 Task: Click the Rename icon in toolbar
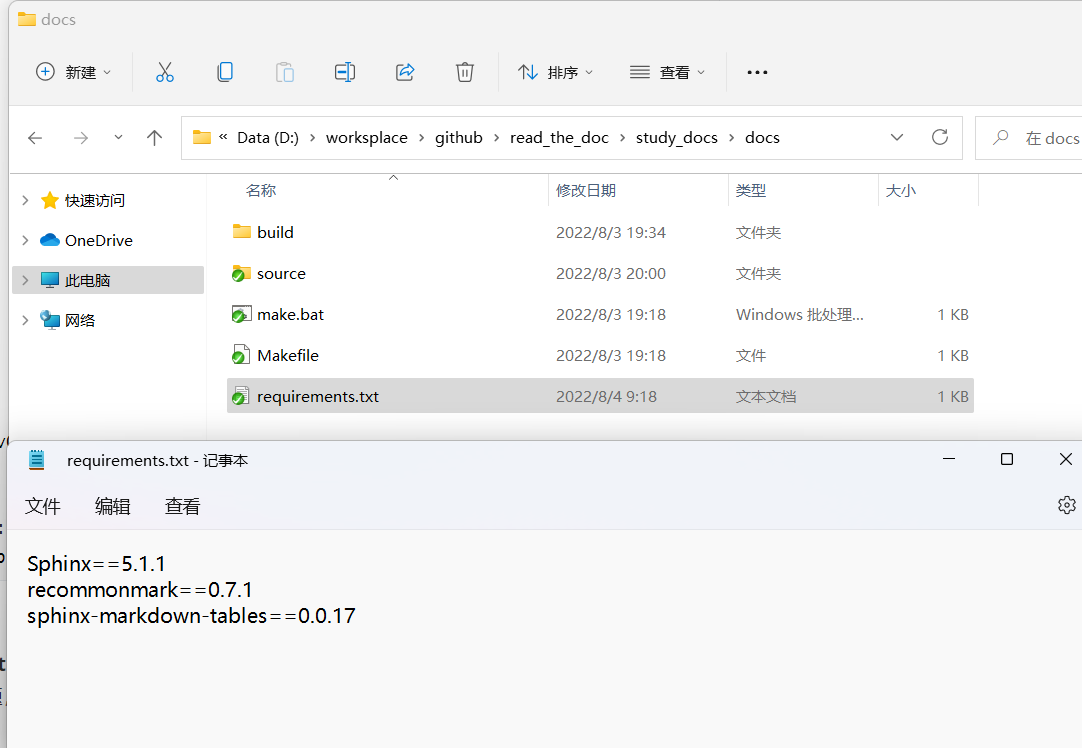(345, 72)
